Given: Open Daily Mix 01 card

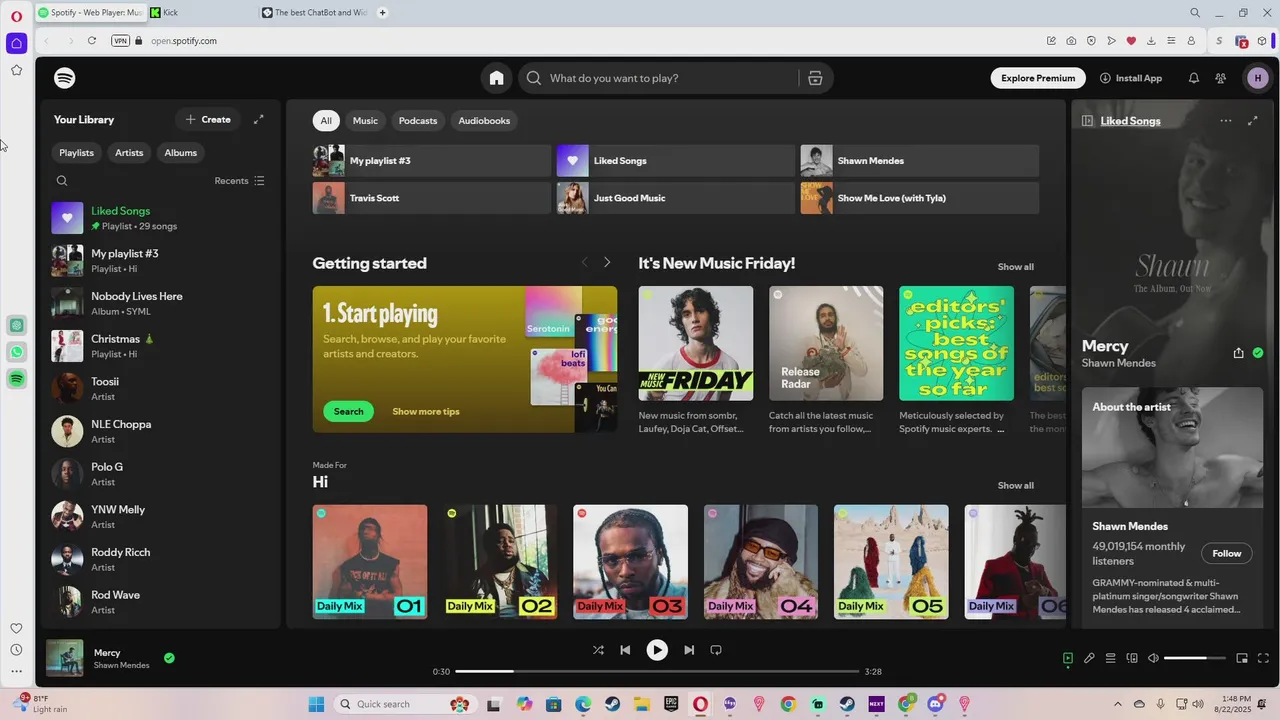Looking at the screenshot, I should [x=370, y=562].
